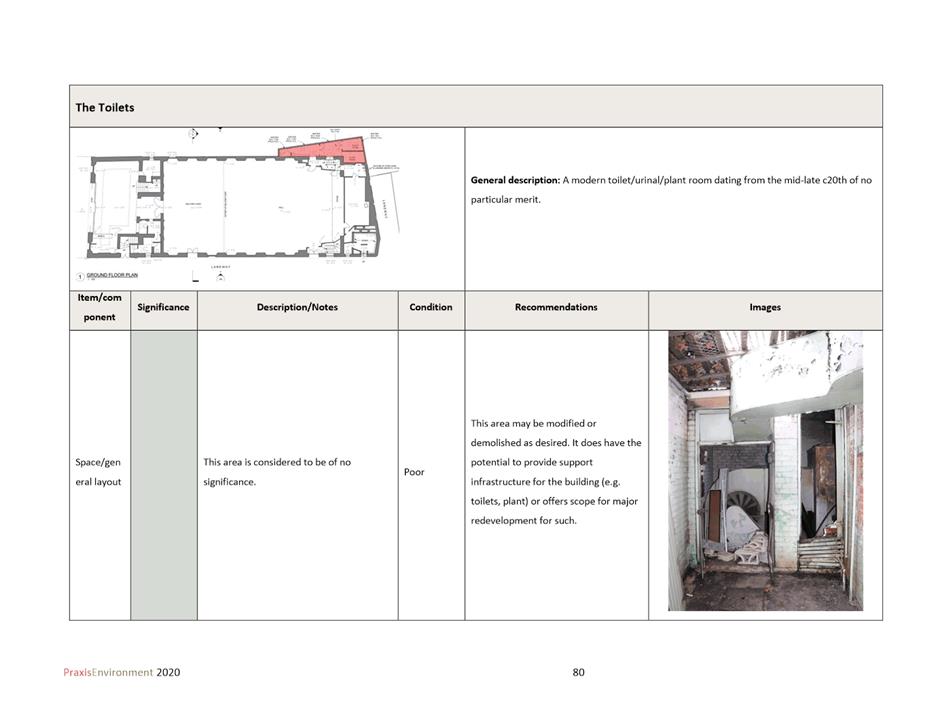Click the 'This area may be modified' recommendation text

click(x=556, y=472)
